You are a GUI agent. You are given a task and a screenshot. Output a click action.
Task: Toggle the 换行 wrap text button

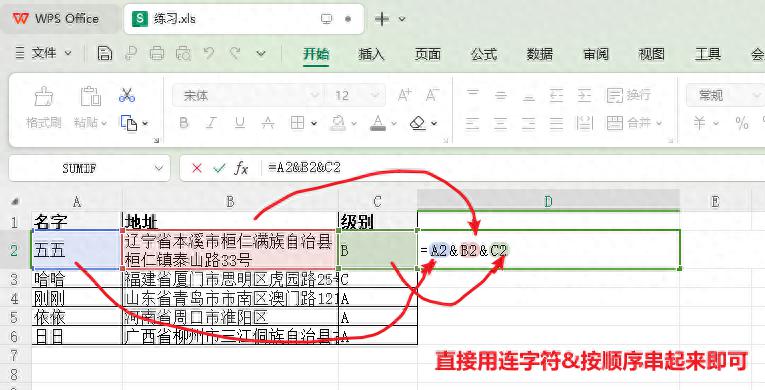click(629, 95)
